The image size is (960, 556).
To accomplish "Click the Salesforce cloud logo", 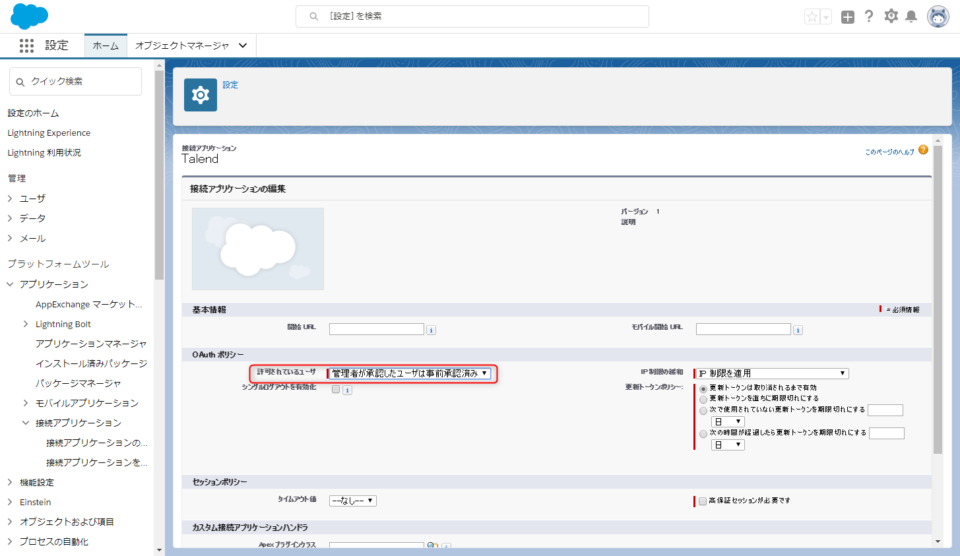I will coord(30,17).
